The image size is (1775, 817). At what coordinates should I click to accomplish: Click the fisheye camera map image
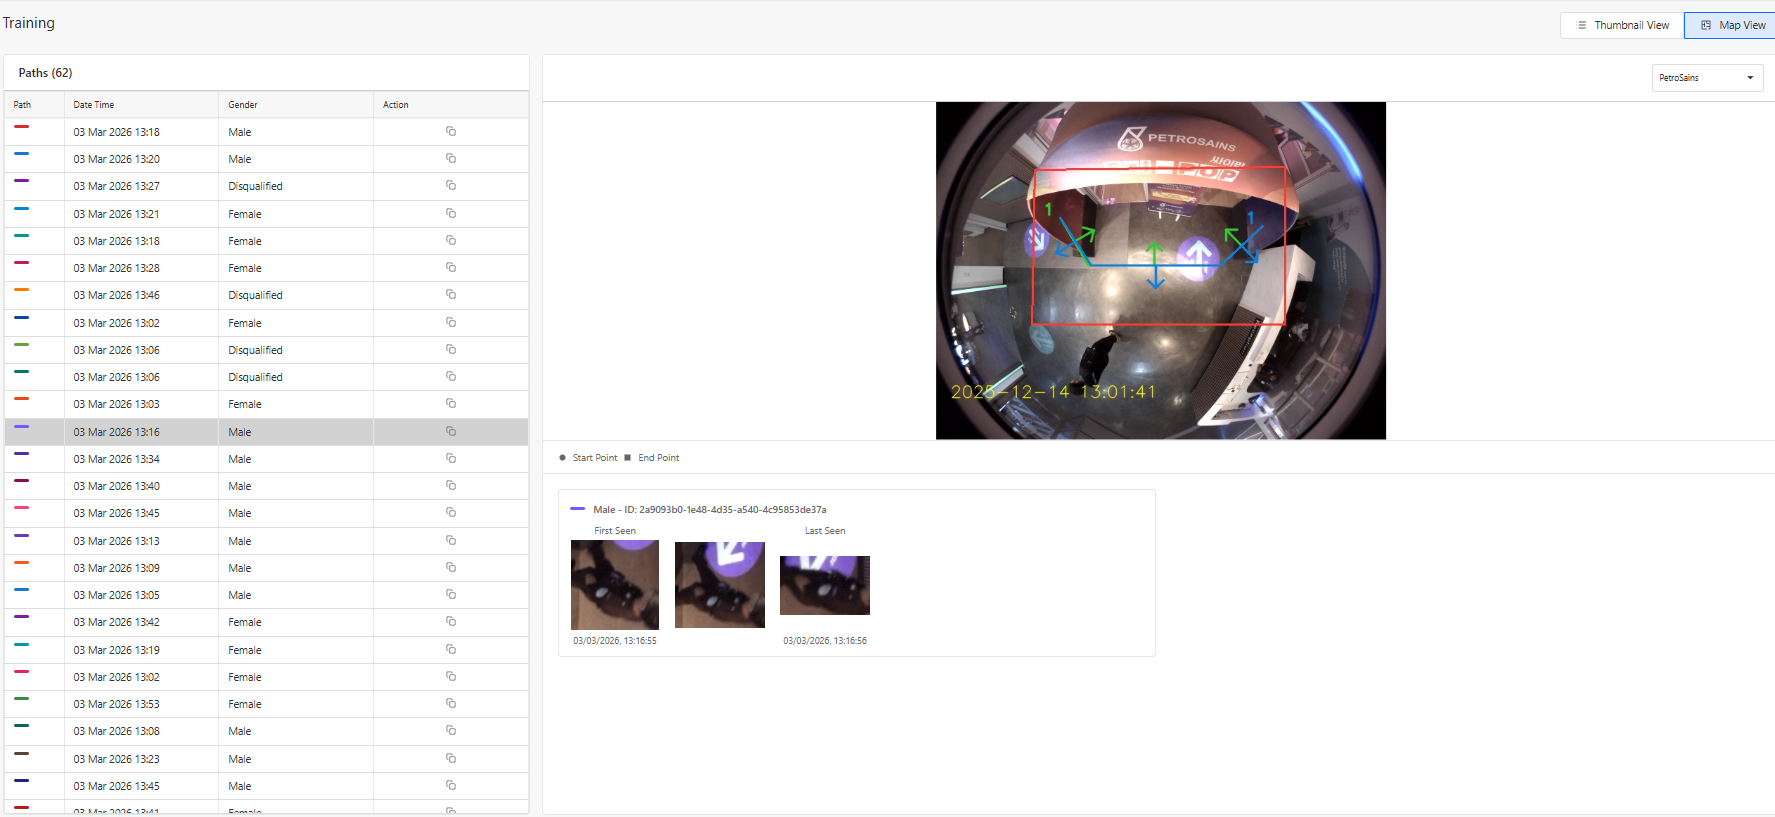pos(1160,270)
